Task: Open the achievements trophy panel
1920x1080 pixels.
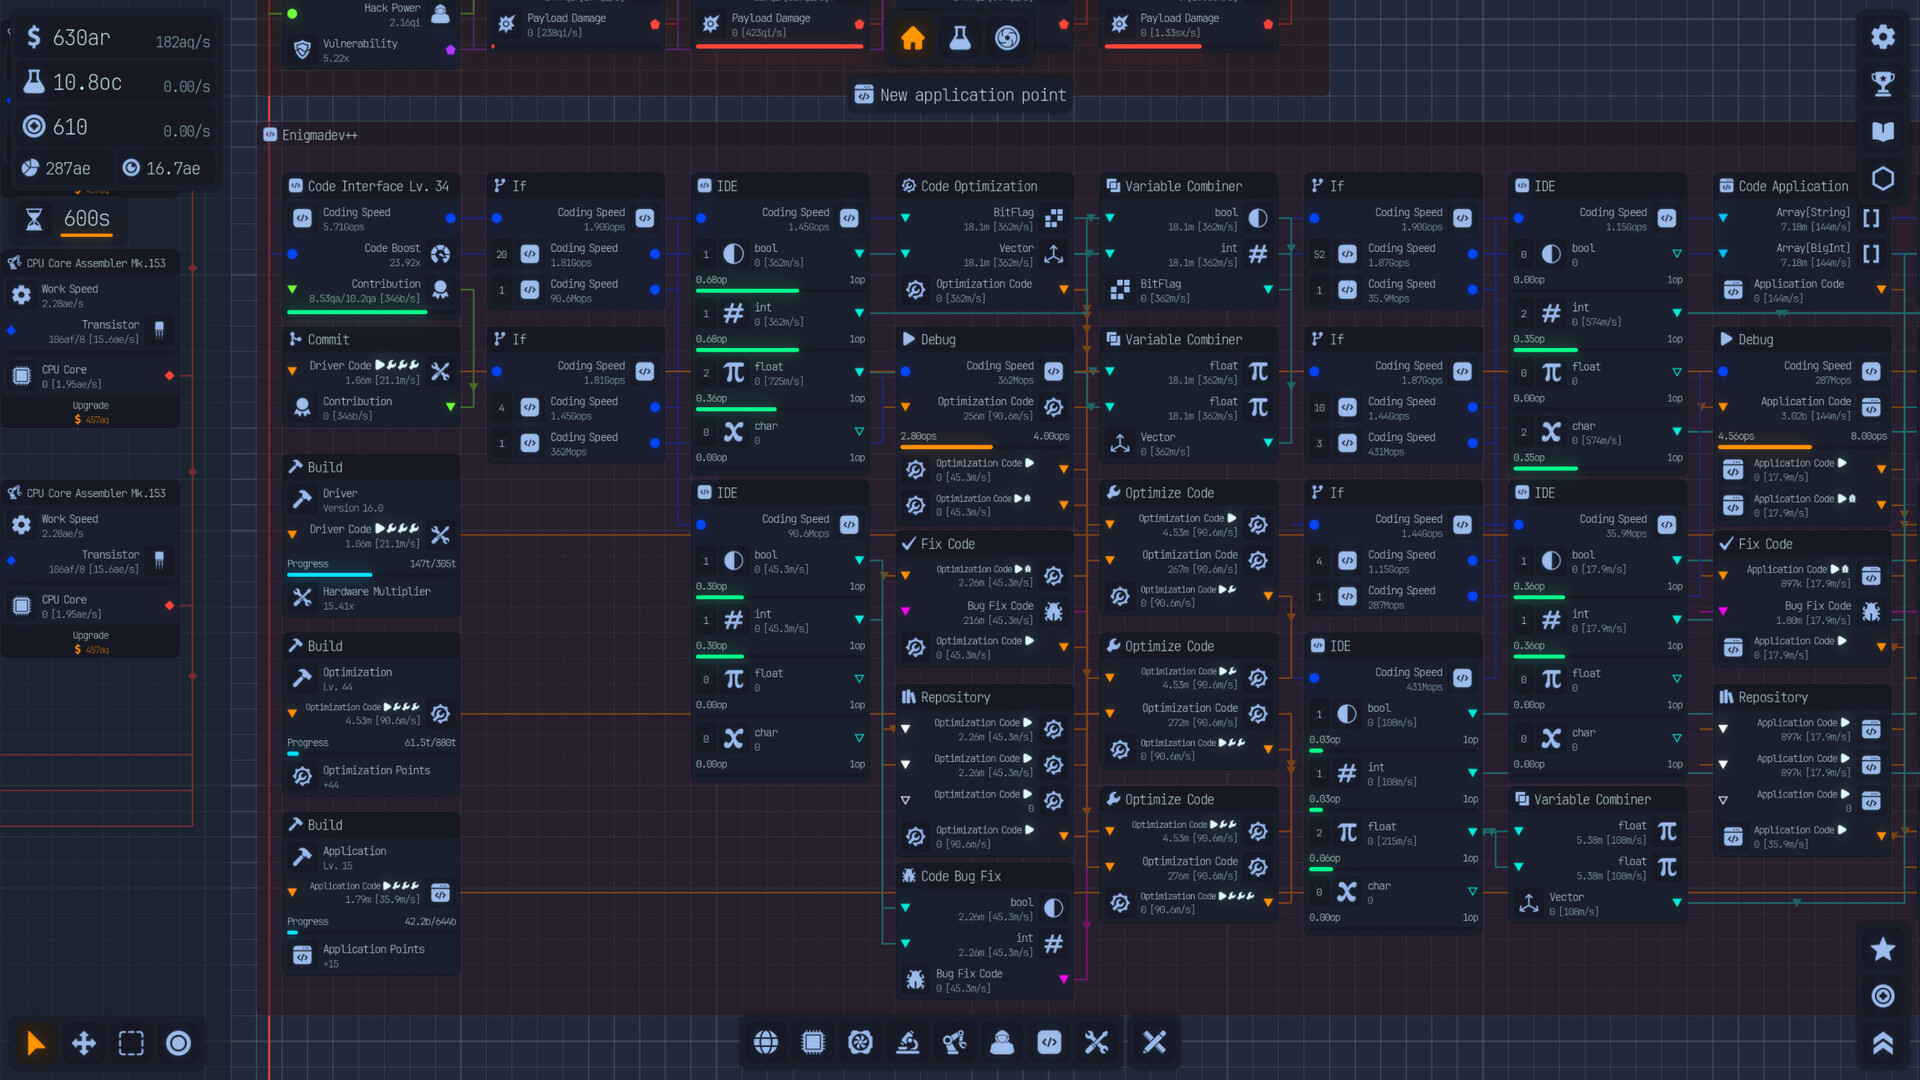Action: point(1883,84)
